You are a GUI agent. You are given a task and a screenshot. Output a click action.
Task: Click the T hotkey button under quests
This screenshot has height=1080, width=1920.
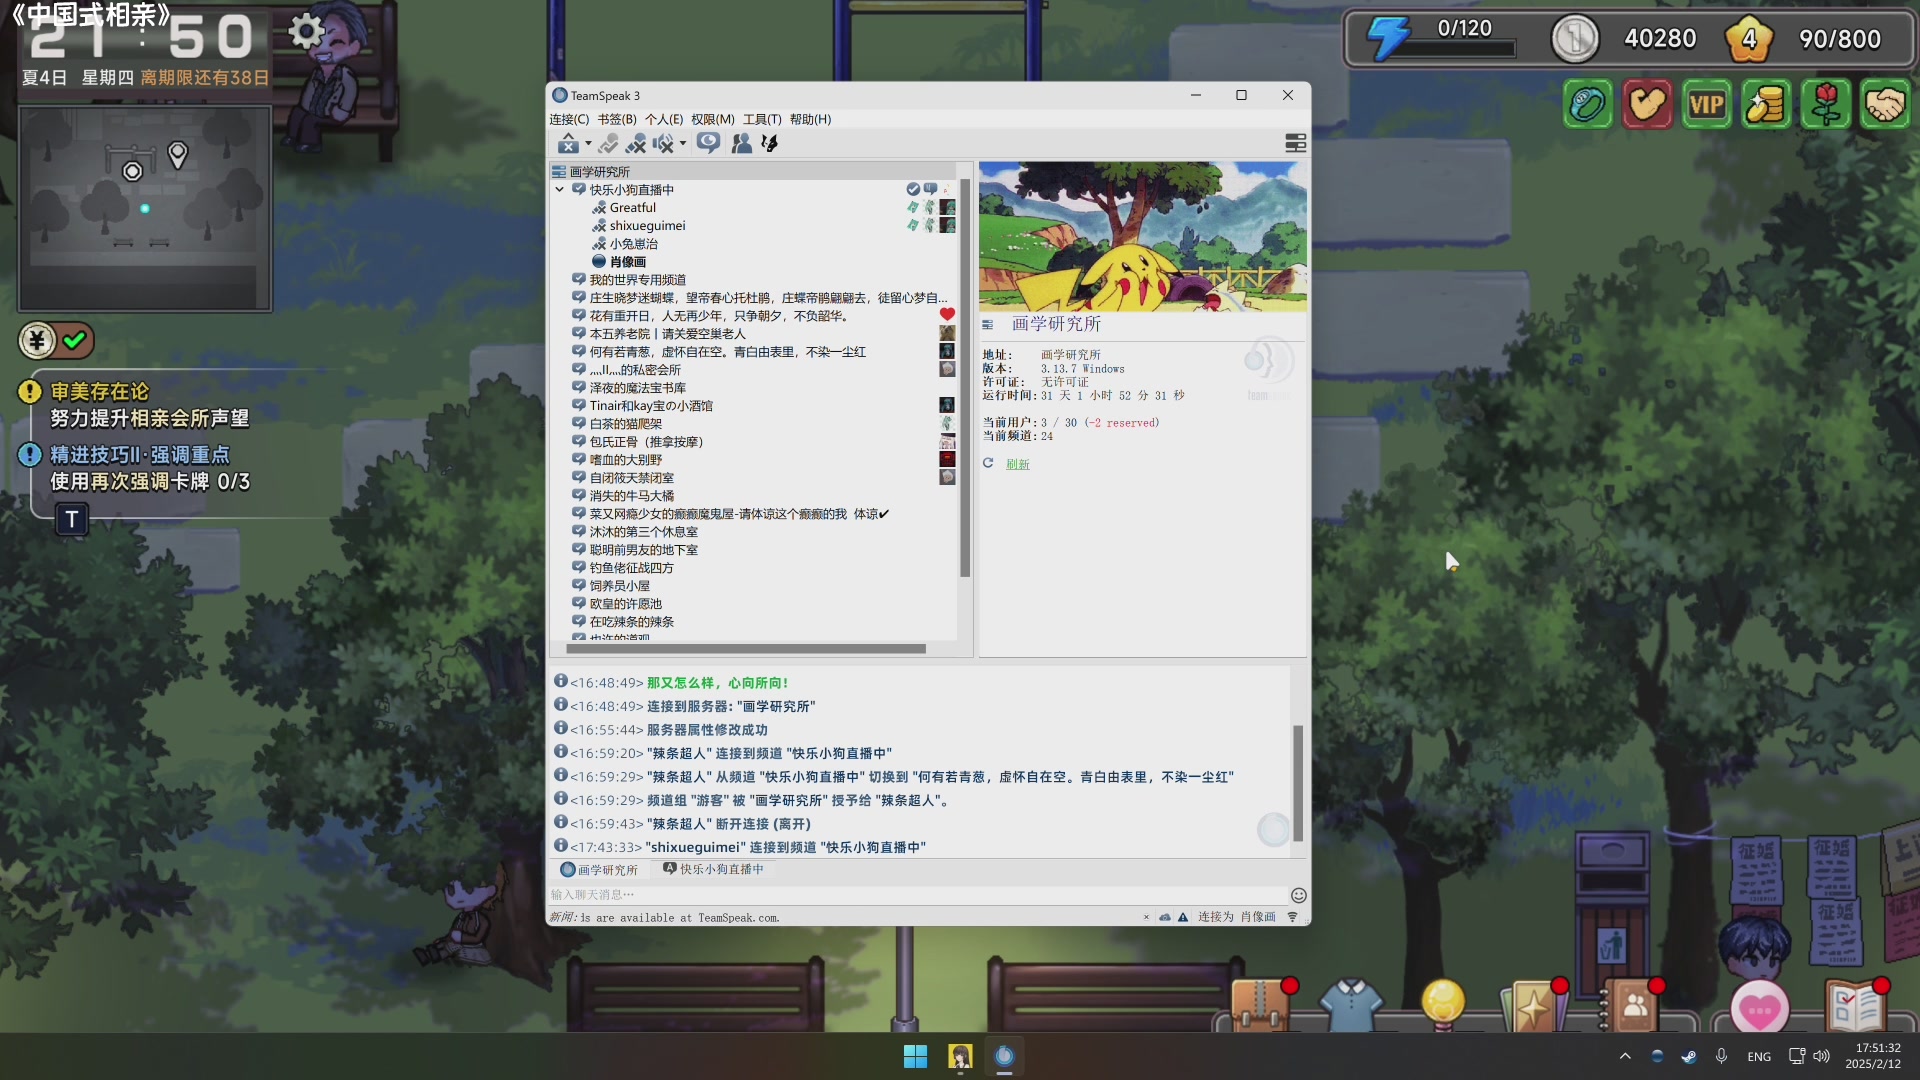click(72, 519)
